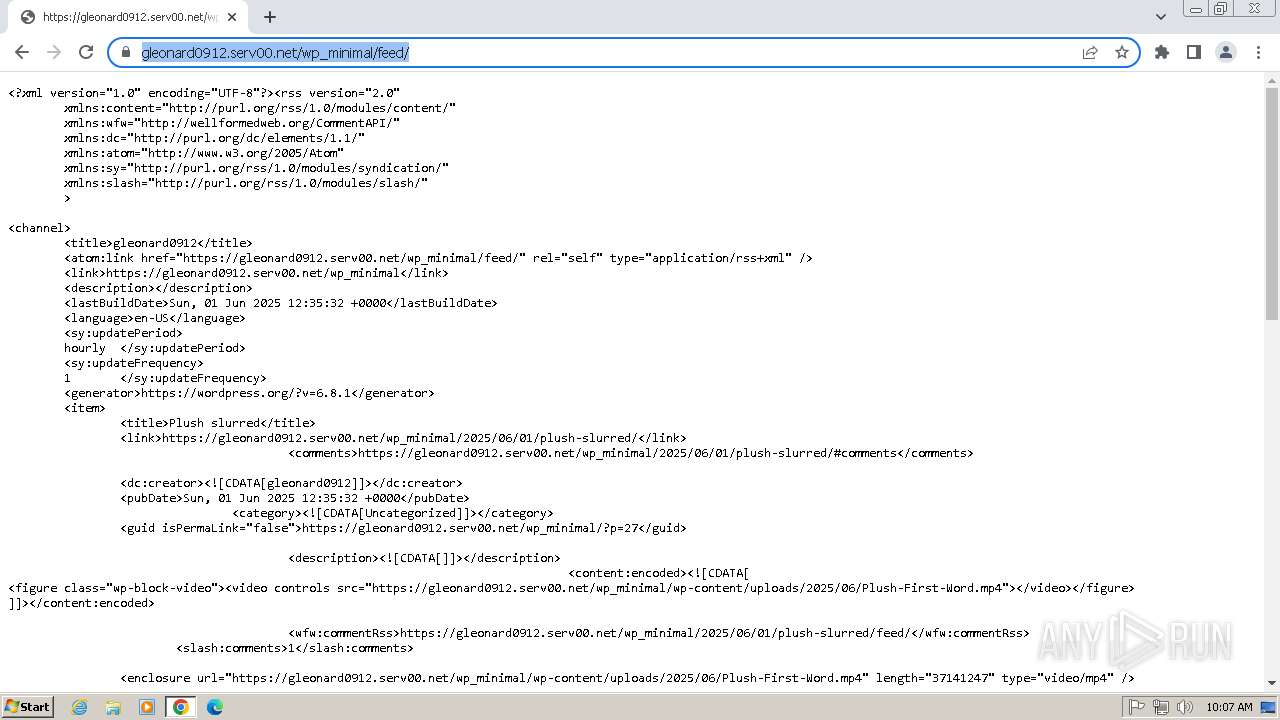This screenshot has width=1280, height=720.
Task: Click the xmlns:slash namespace line
Action: tap(246, 183)
